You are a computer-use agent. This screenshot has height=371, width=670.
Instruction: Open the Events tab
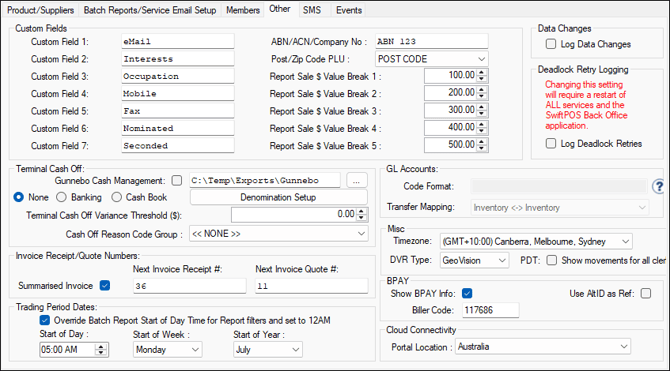[349, 10]
